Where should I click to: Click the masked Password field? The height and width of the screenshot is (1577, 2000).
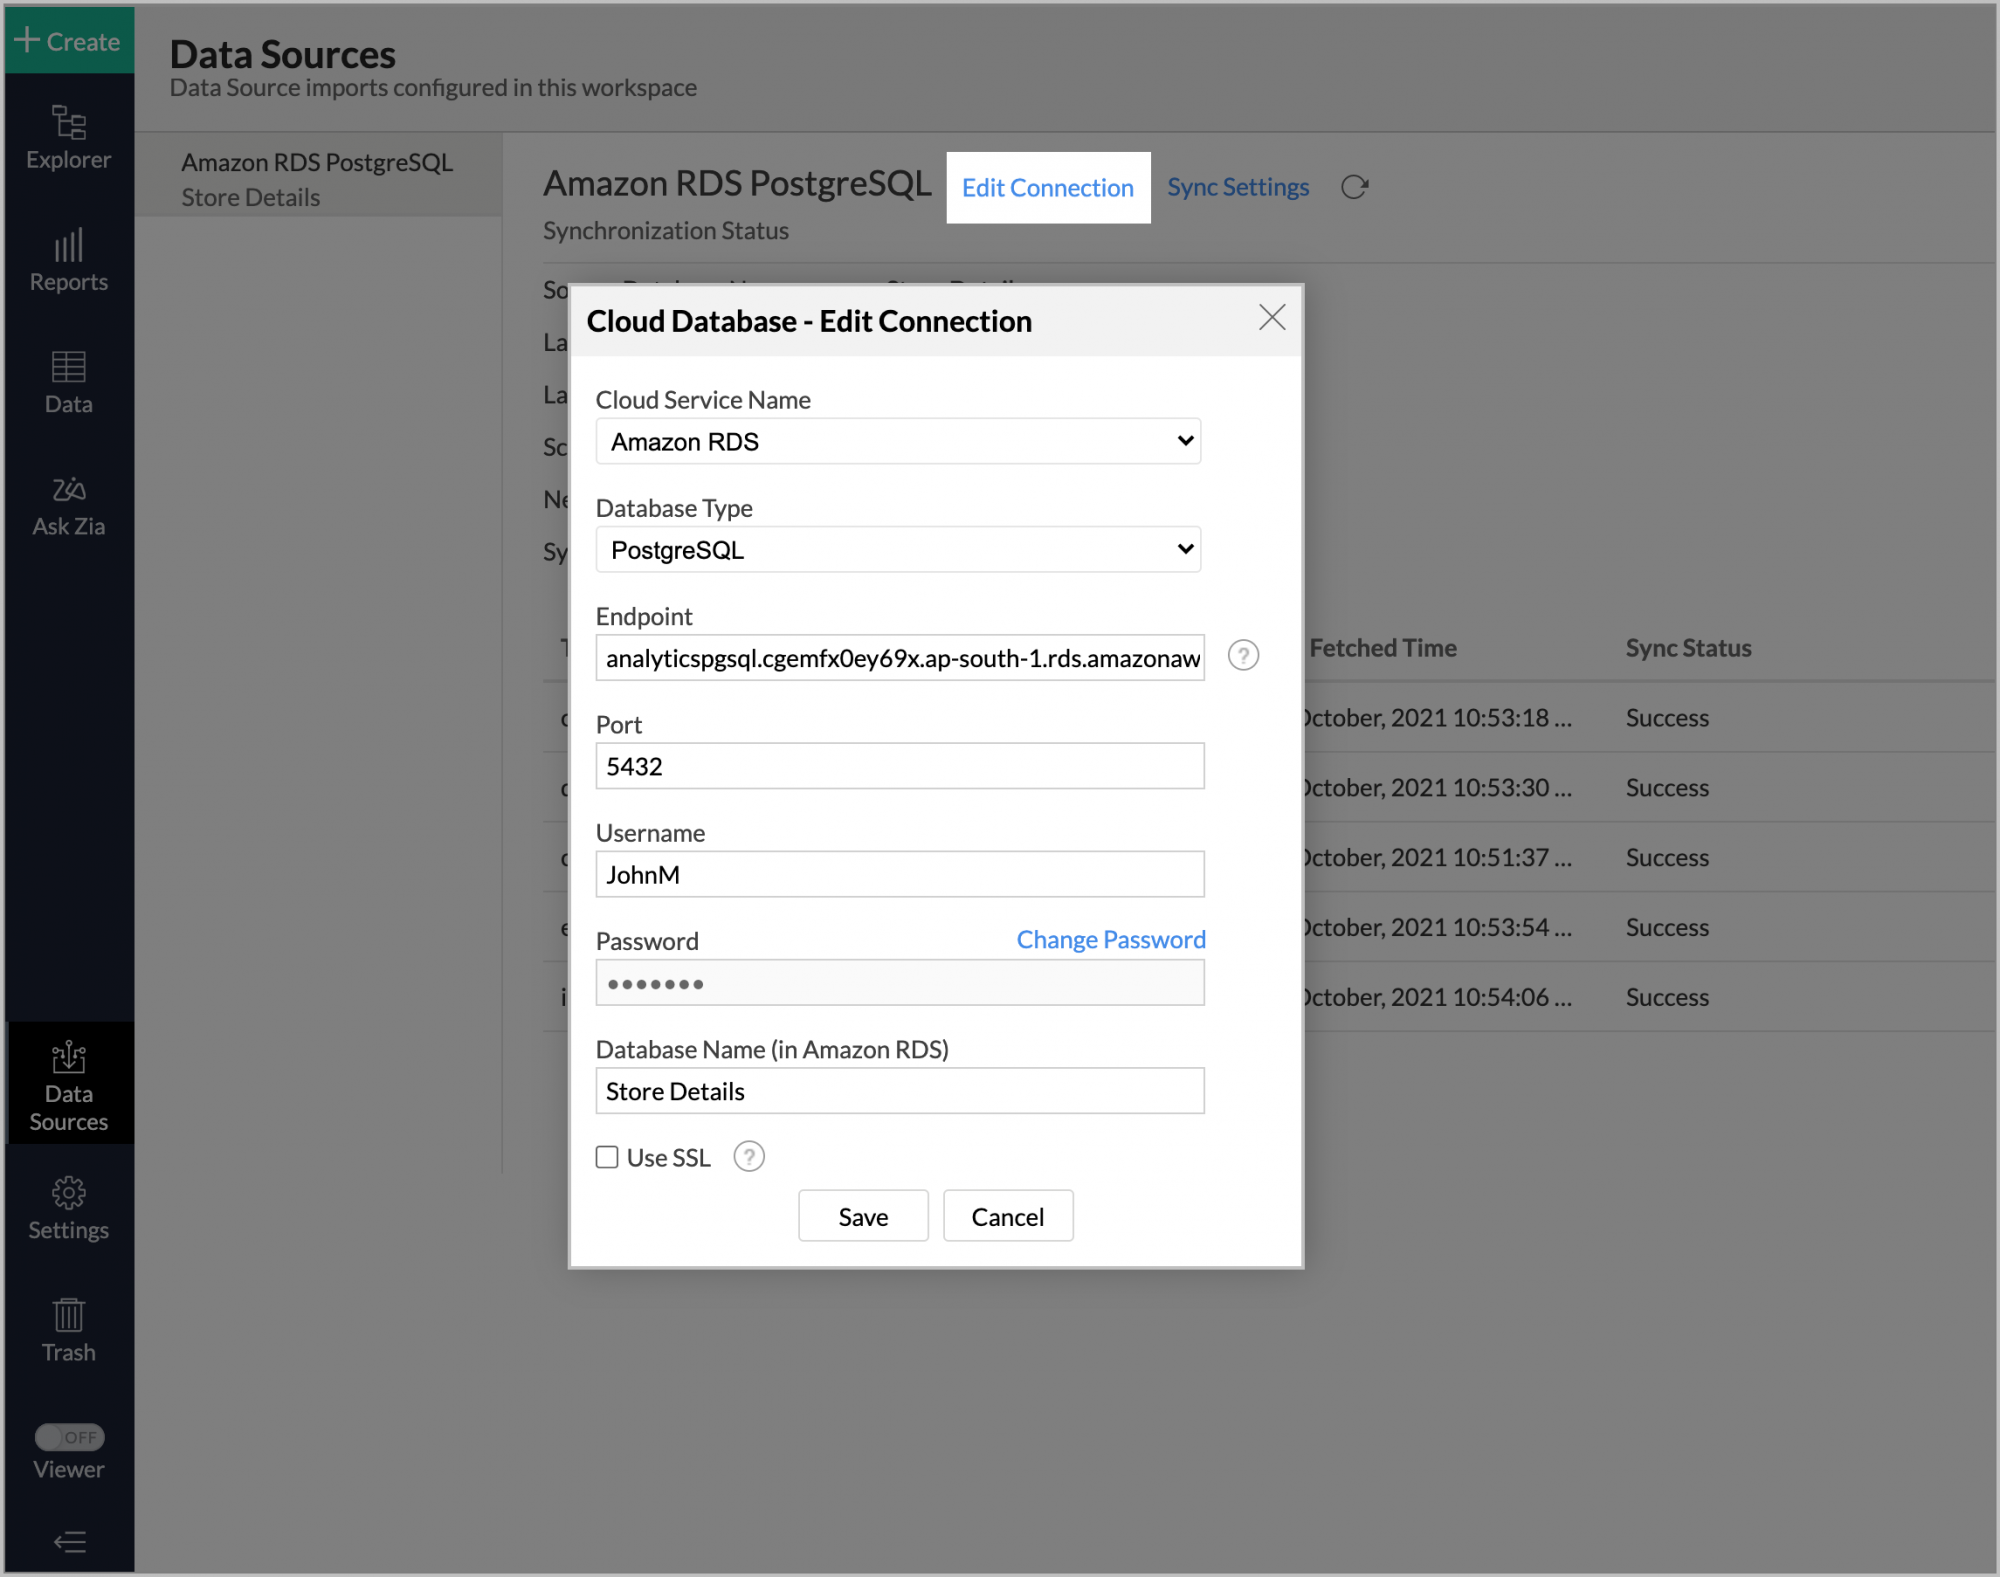pos(900,983)
